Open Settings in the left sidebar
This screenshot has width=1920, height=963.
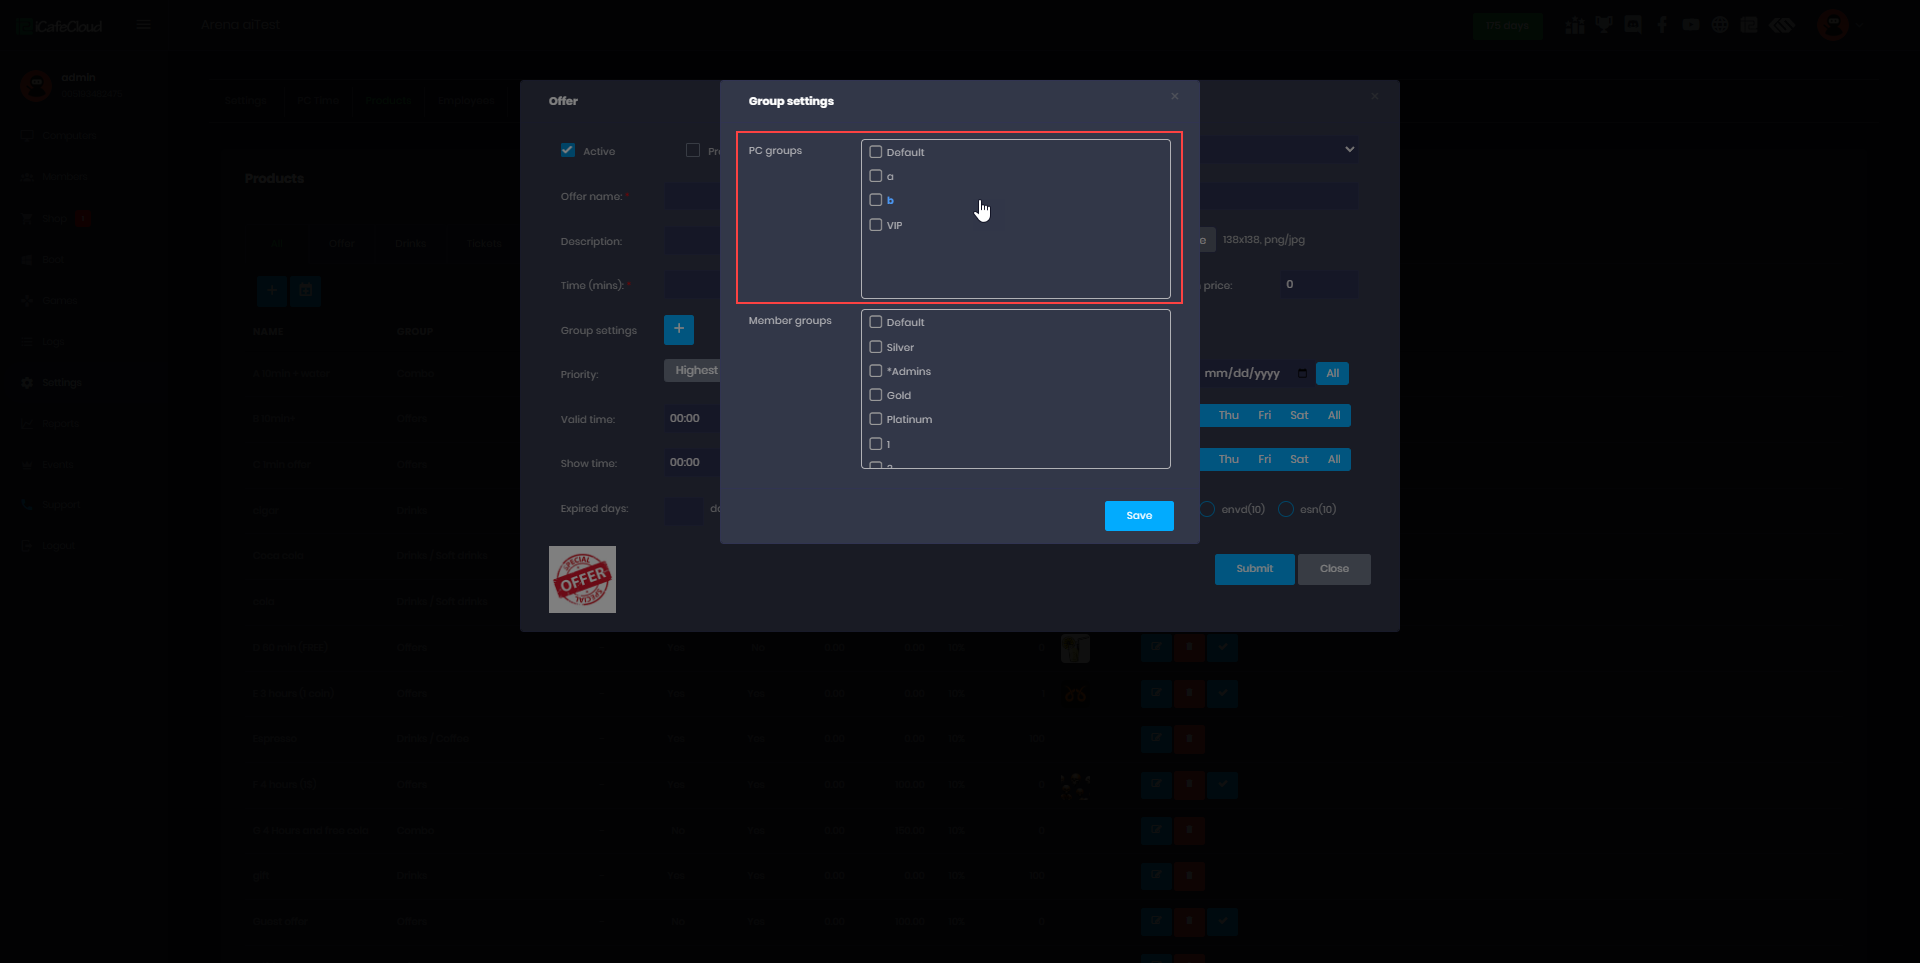(x=52, y=382)
